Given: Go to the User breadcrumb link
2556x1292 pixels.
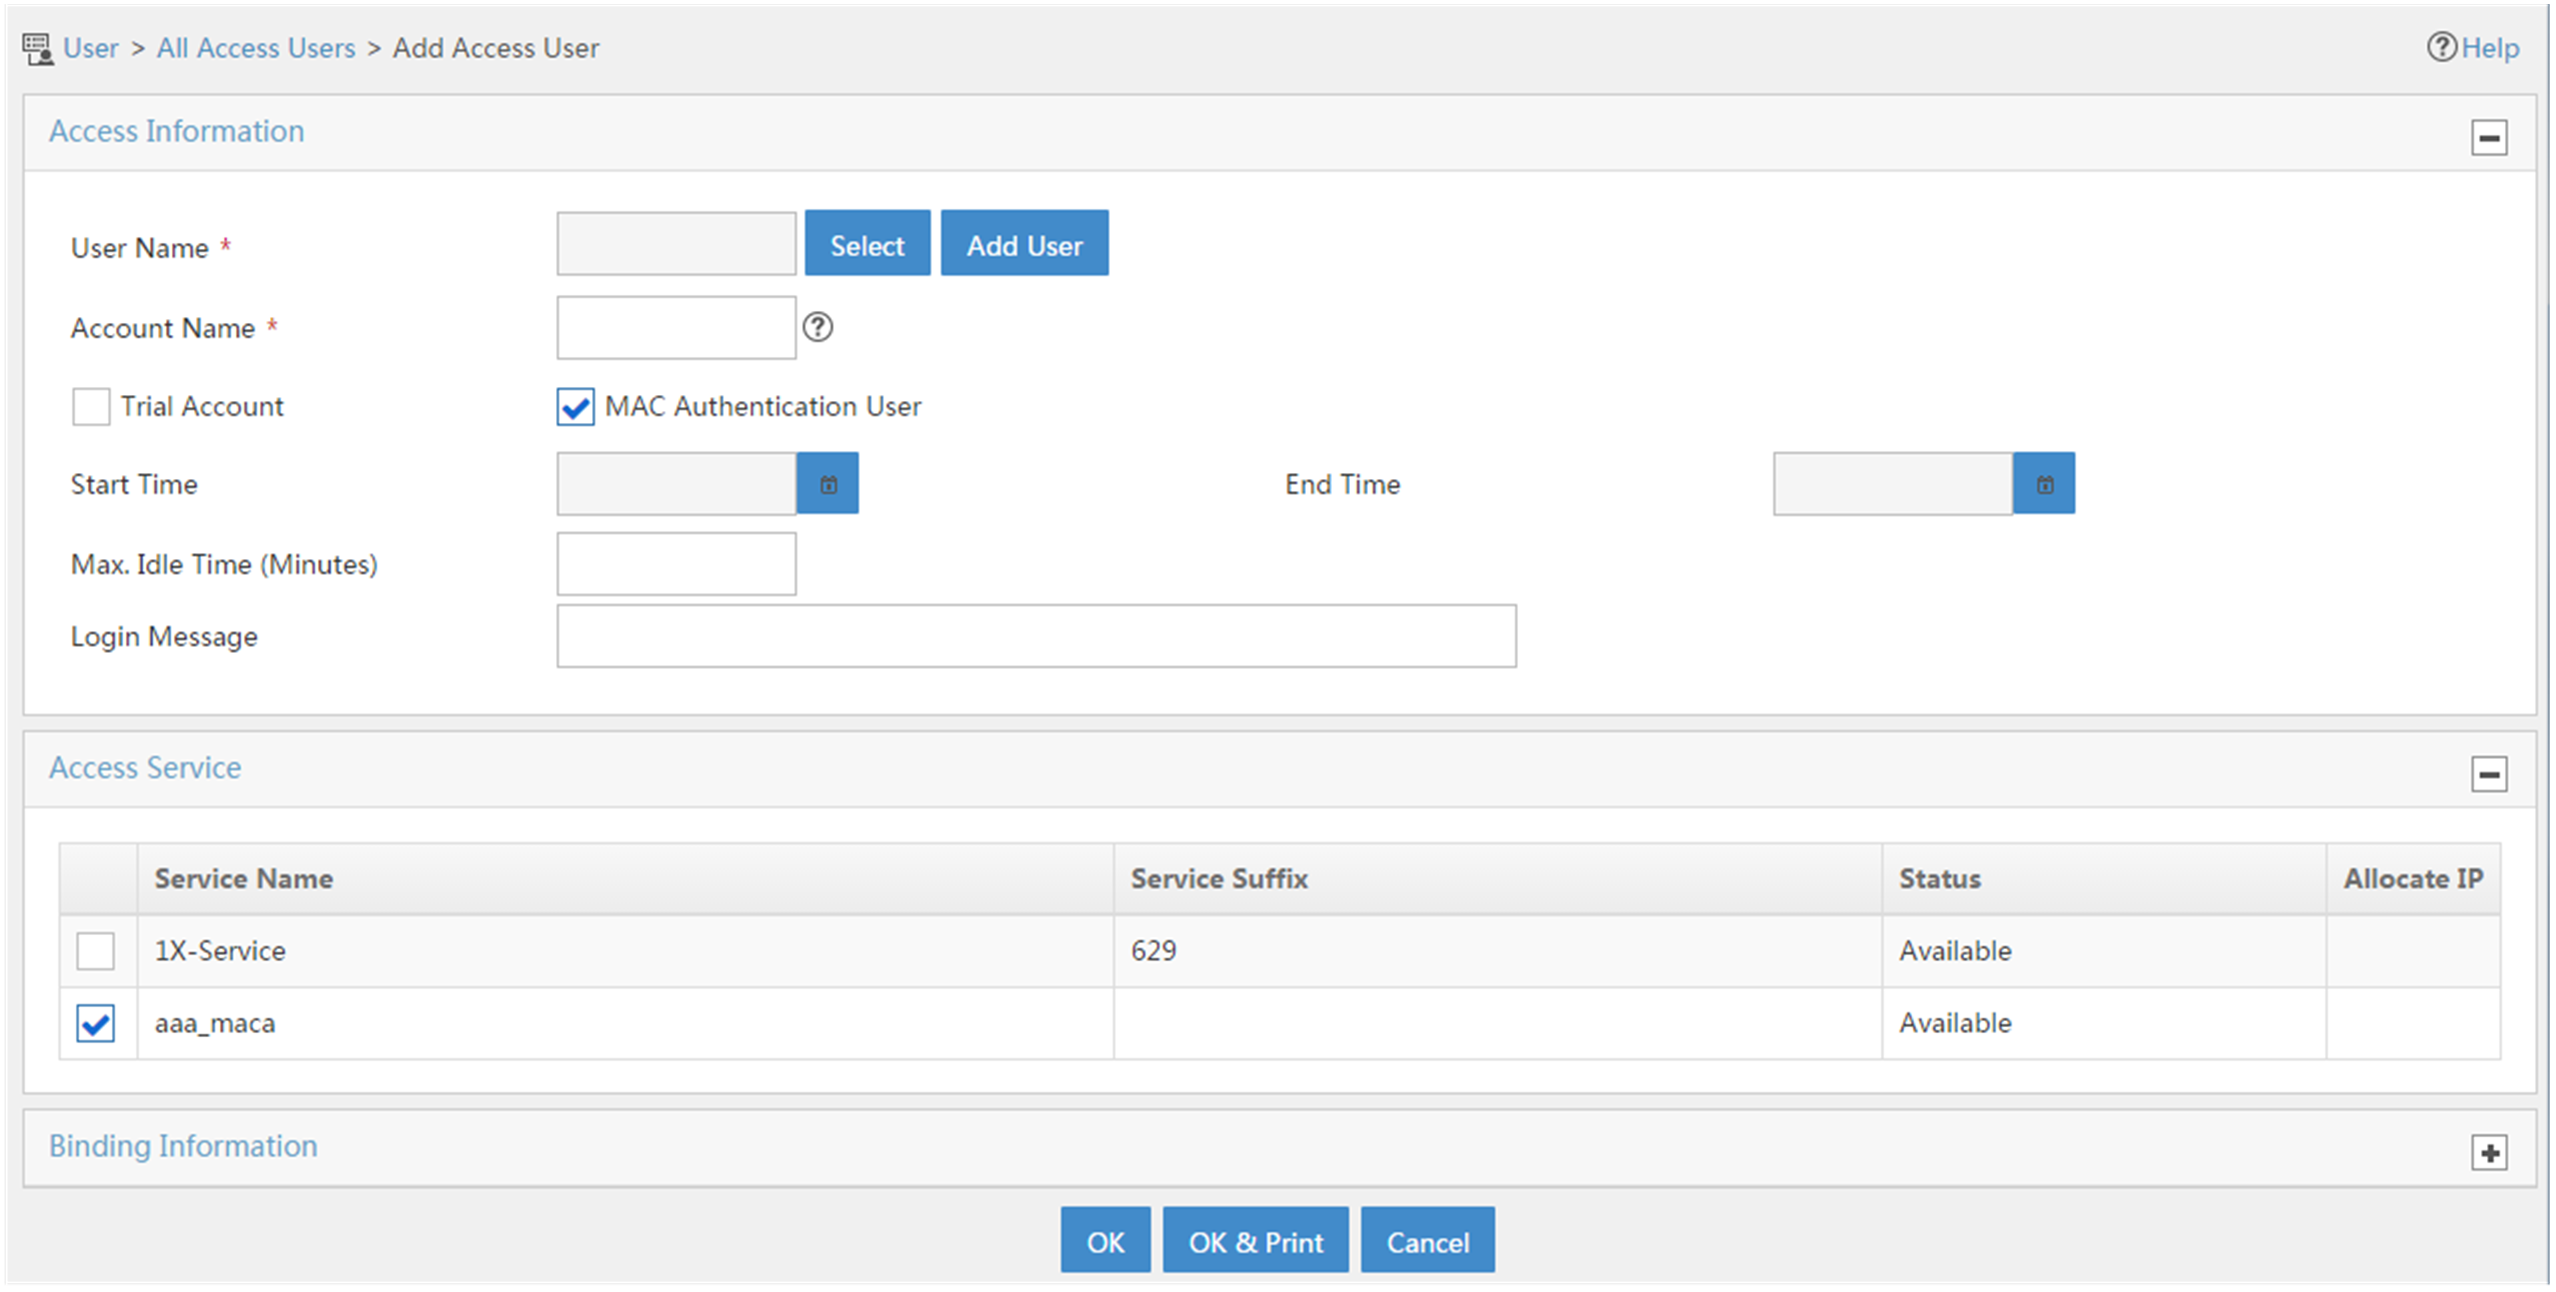Looking at the screenshot, I should 91,48.
